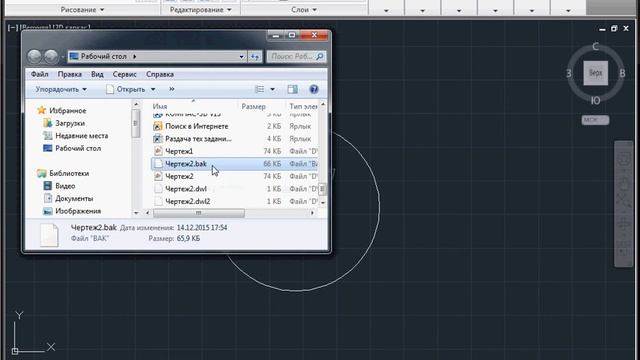Viewport: 640px width, 360px height.
Task: Select Рабочий стол in sidebar
Action: click(72, 149)
